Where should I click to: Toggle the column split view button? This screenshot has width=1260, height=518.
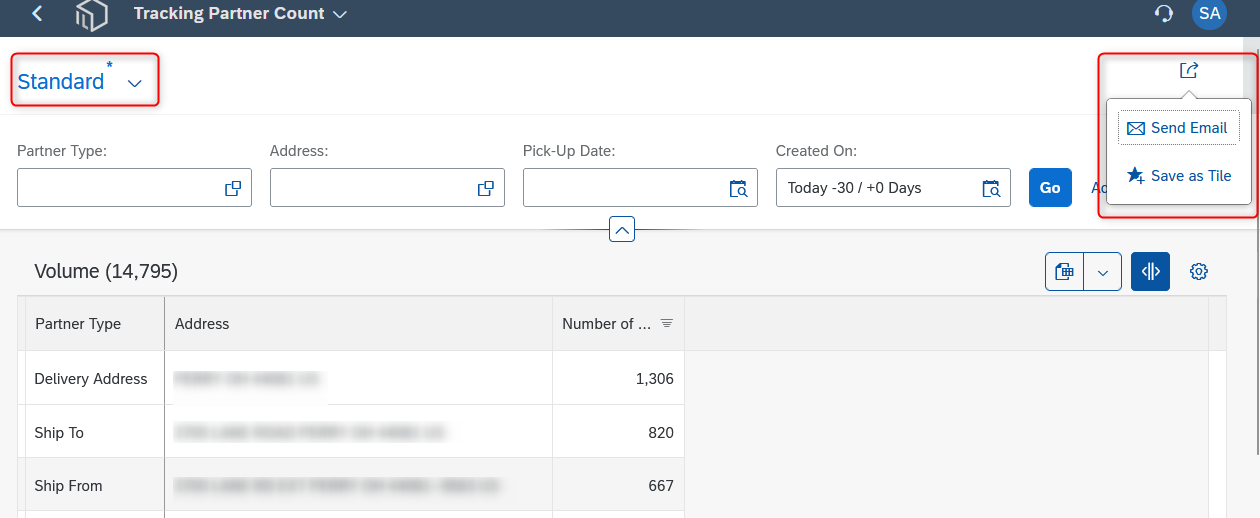pyautogui.click(x=1150, y=271)
